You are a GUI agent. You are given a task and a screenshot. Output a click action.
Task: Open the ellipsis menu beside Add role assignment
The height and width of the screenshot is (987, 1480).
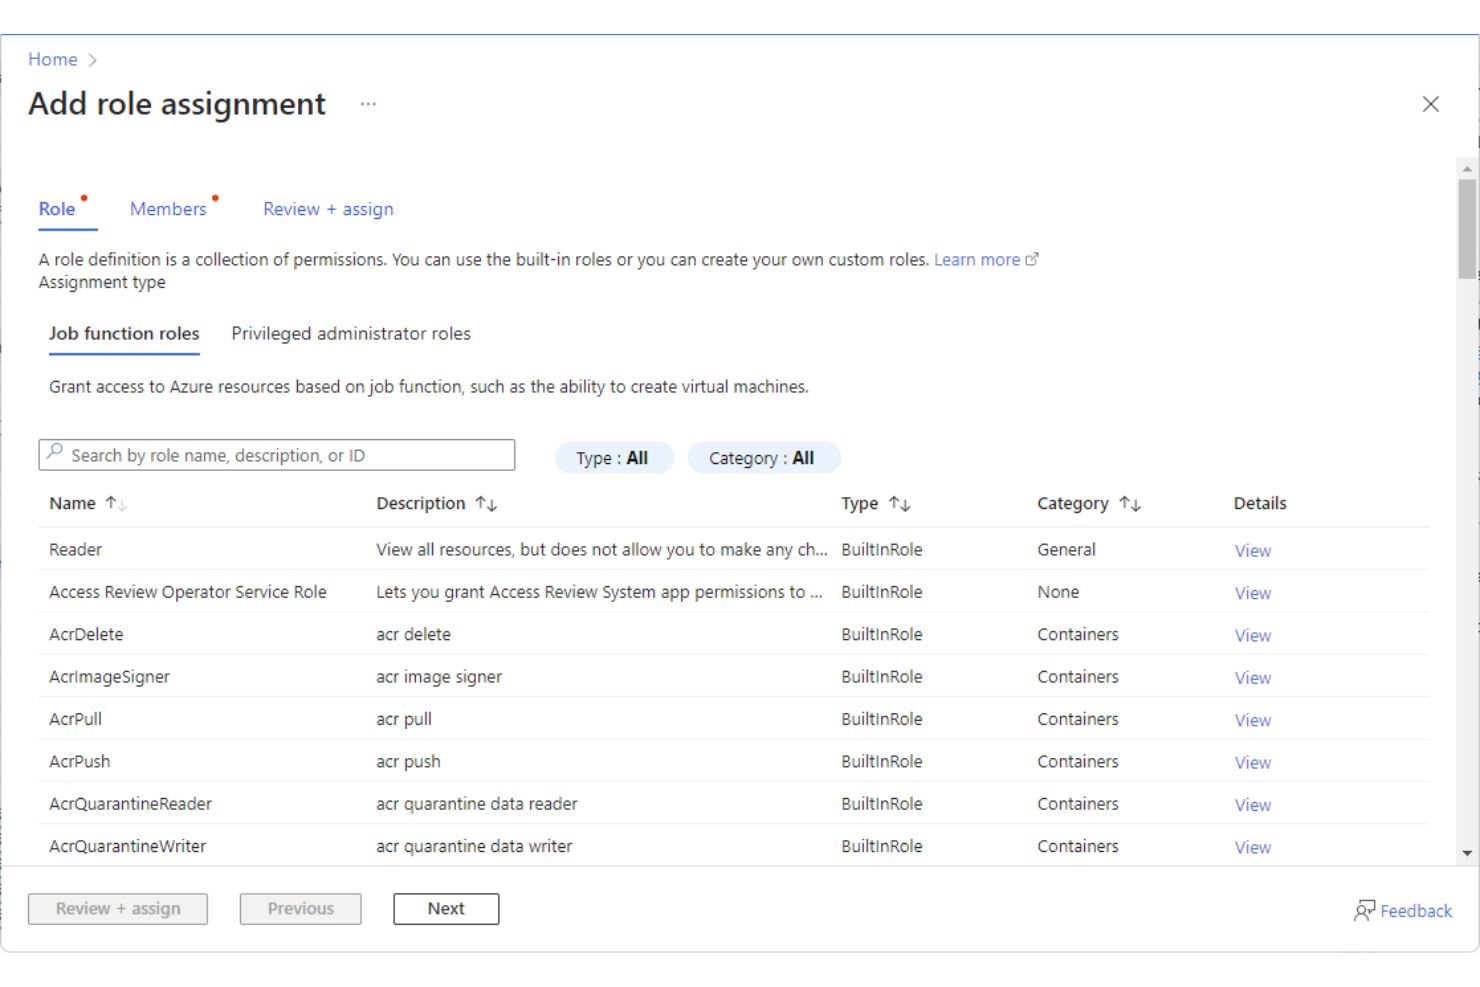point(368,103)
